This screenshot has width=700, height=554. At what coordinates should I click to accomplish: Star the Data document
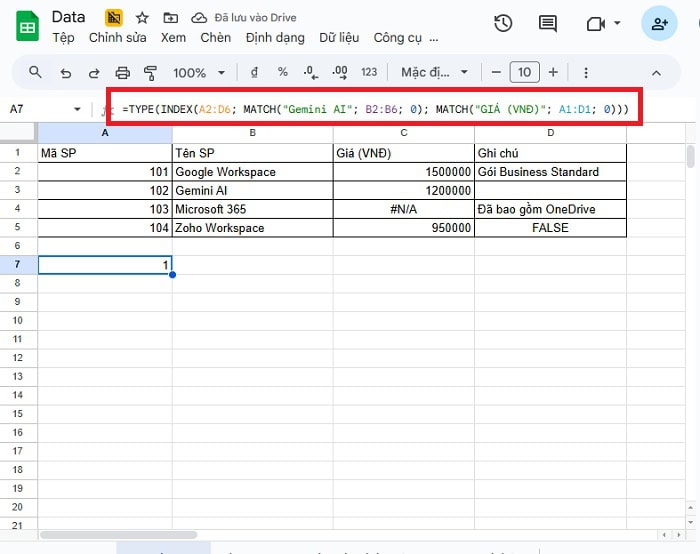coord(142,18)
